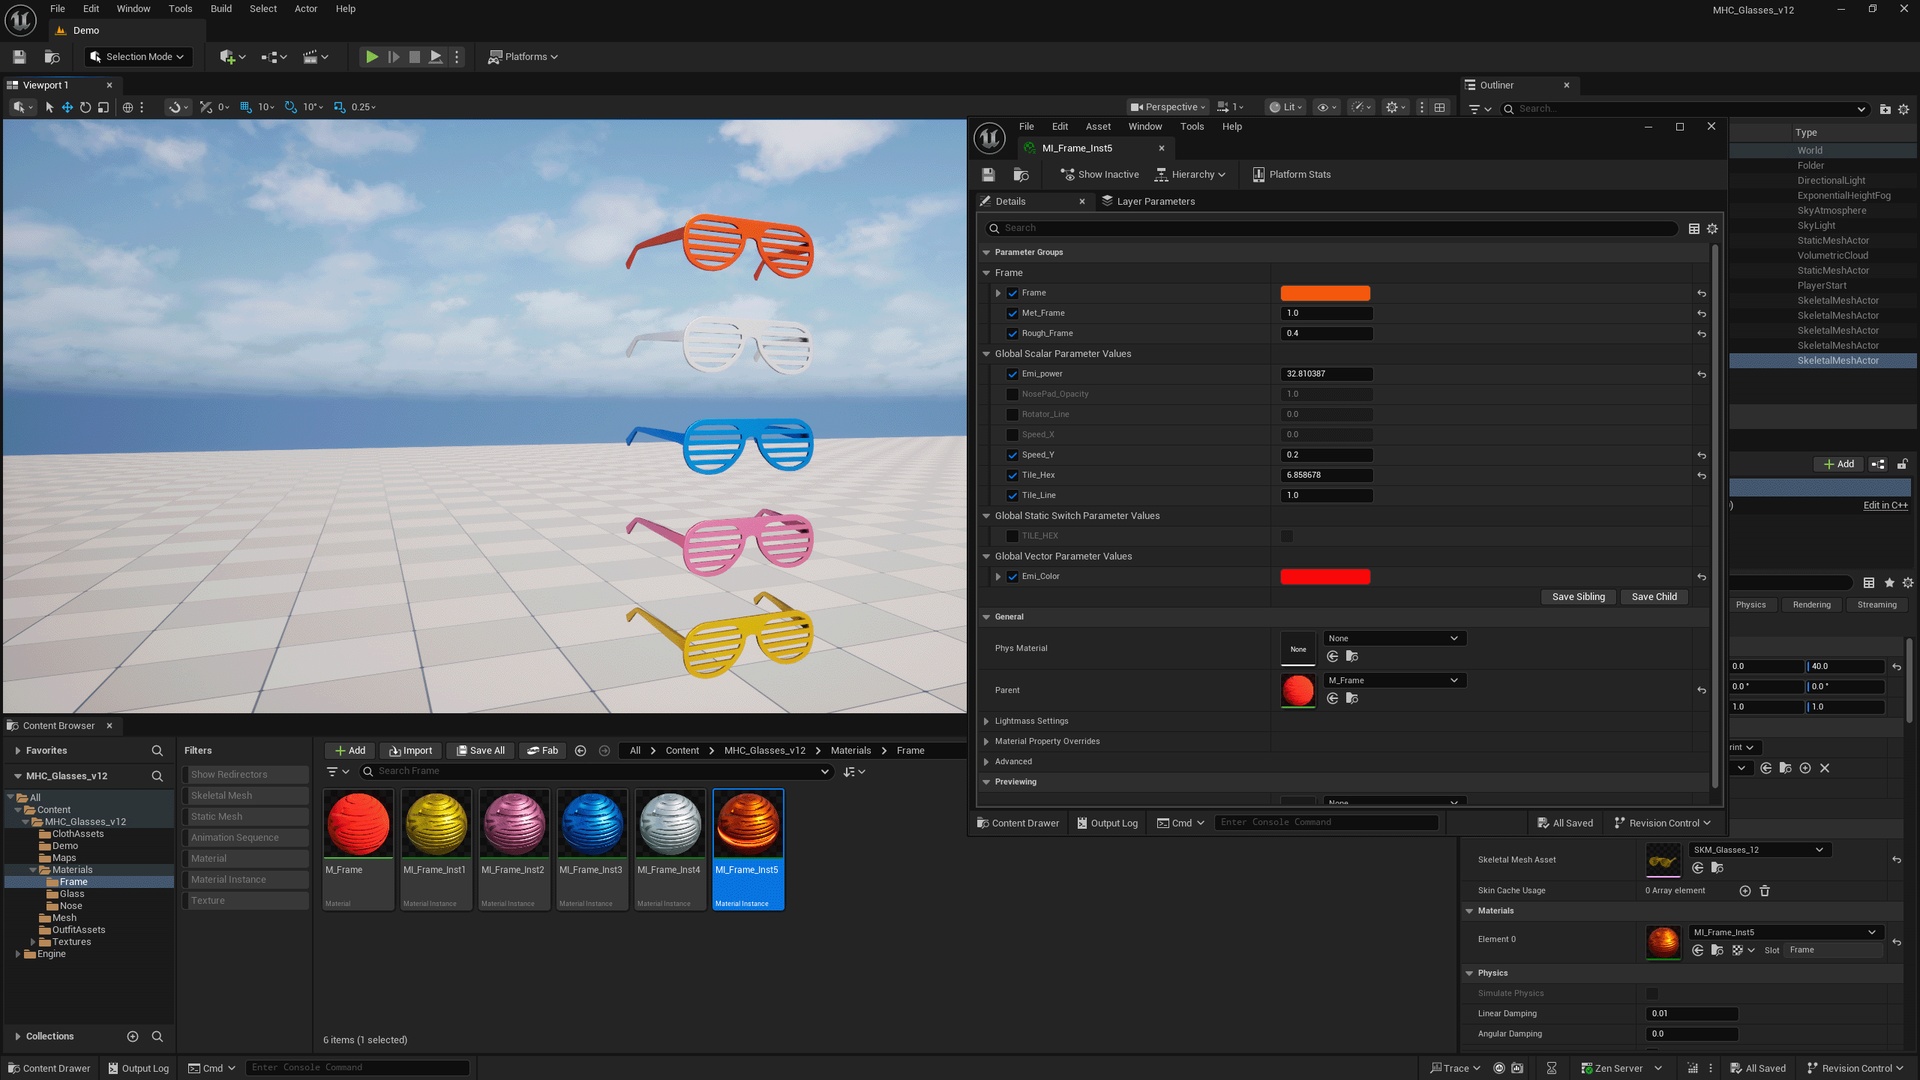Click the Save Sibling button
The width and height of the screenshot is (1920, 1080).
click(1578, 597)
